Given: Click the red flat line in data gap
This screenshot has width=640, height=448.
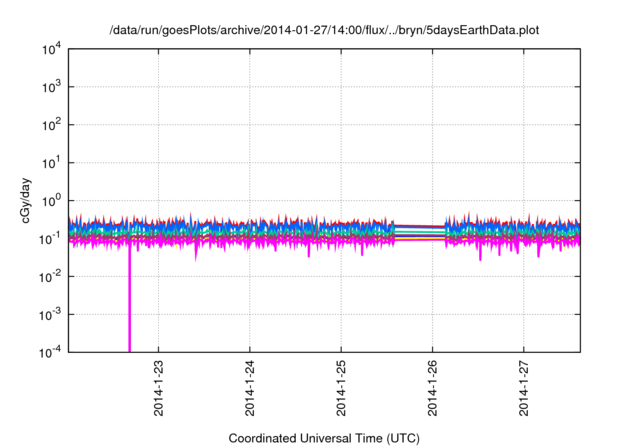Looking at the screenshot, I should click(x=420, y=226).
